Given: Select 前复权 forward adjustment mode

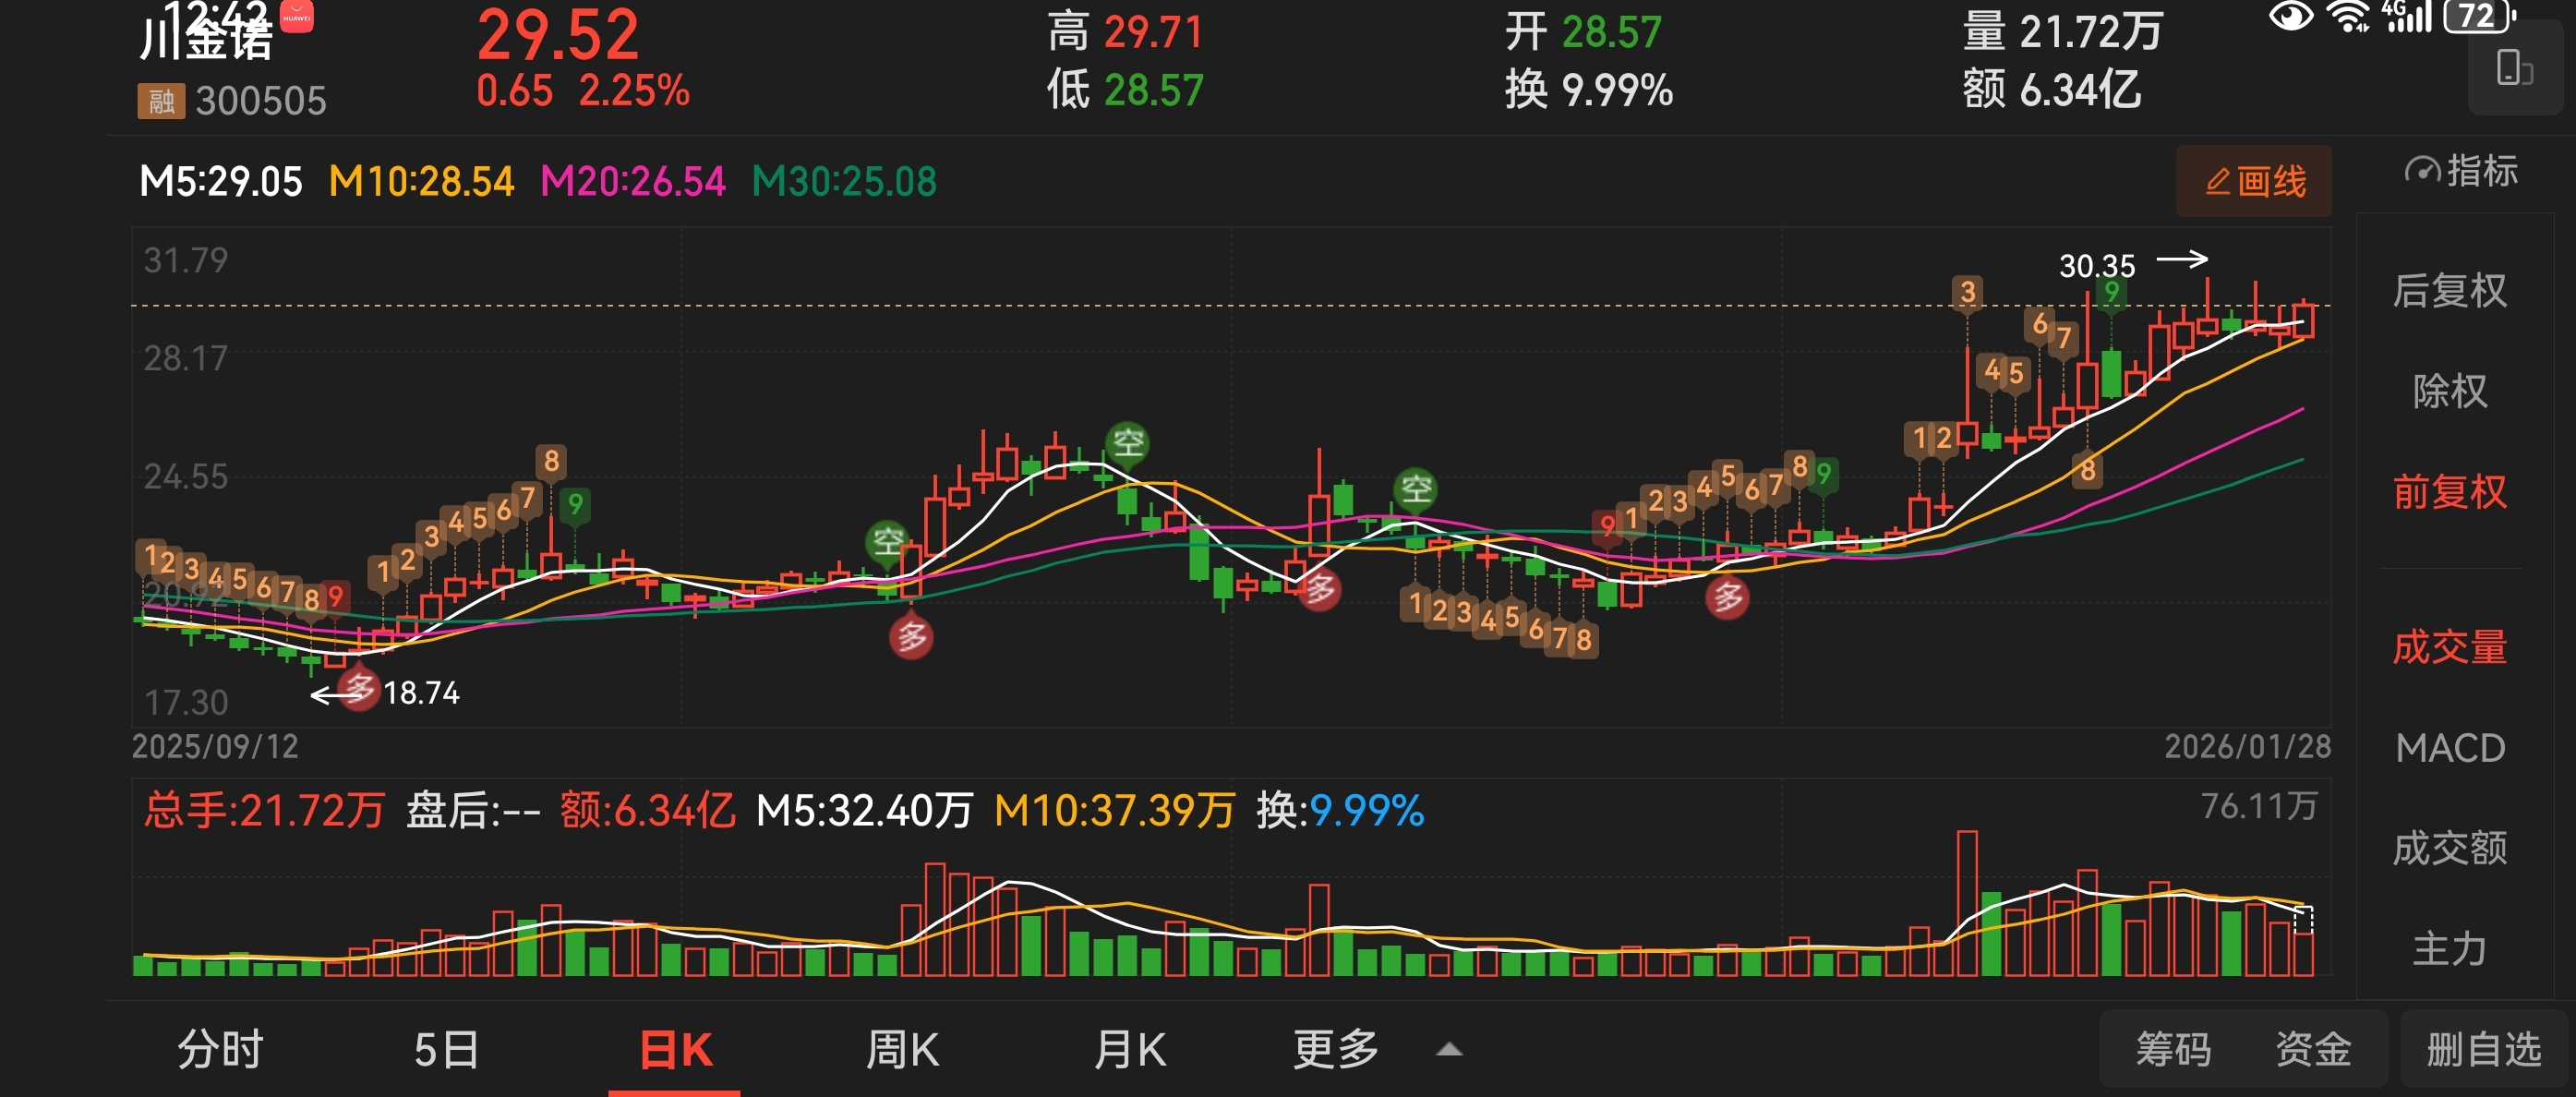Looking at the screenshot, I should point(2449,492).
